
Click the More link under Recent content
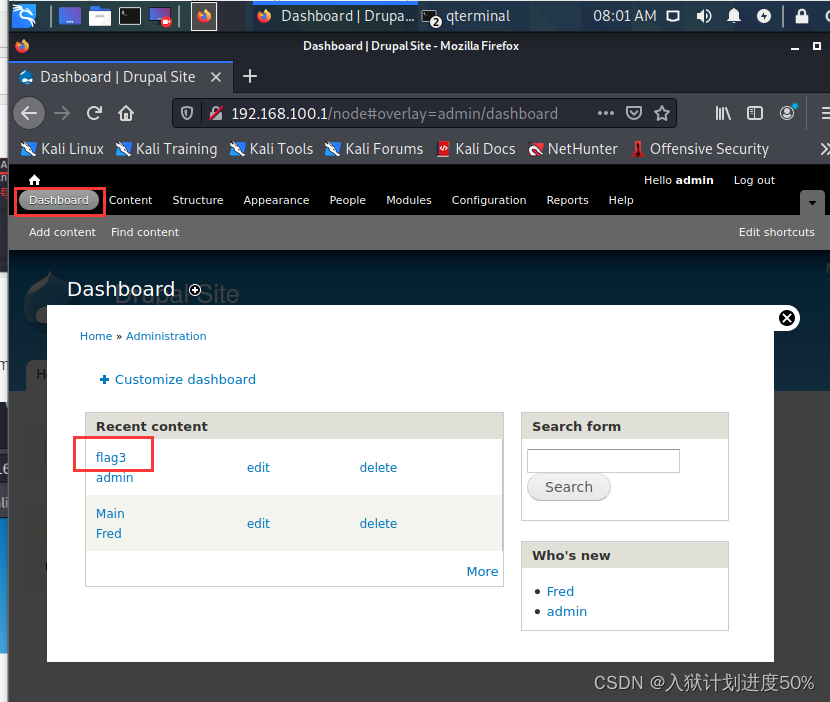coord(482,572)
